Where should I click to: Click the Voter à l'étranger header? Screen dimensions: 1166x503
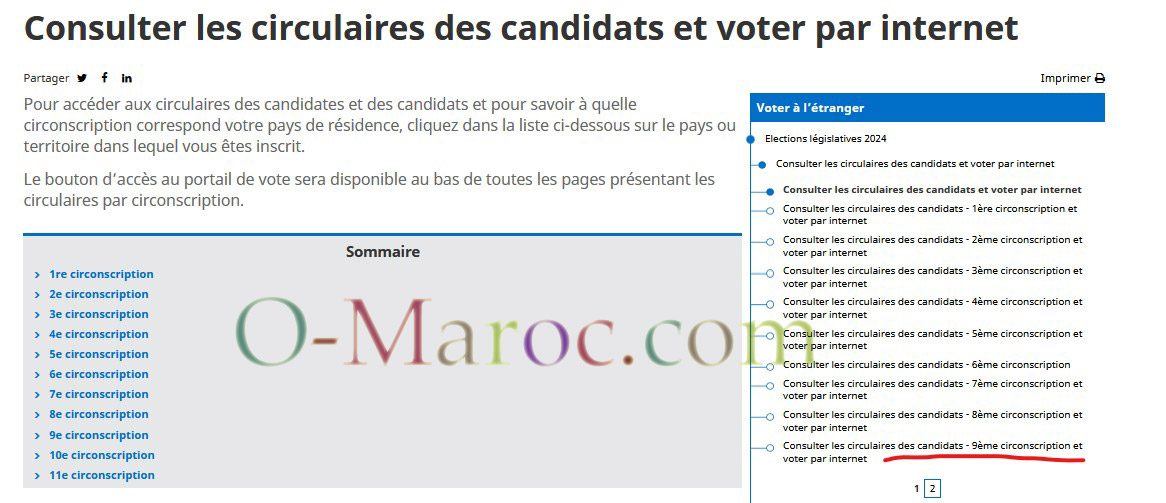[x=927, y=108]
